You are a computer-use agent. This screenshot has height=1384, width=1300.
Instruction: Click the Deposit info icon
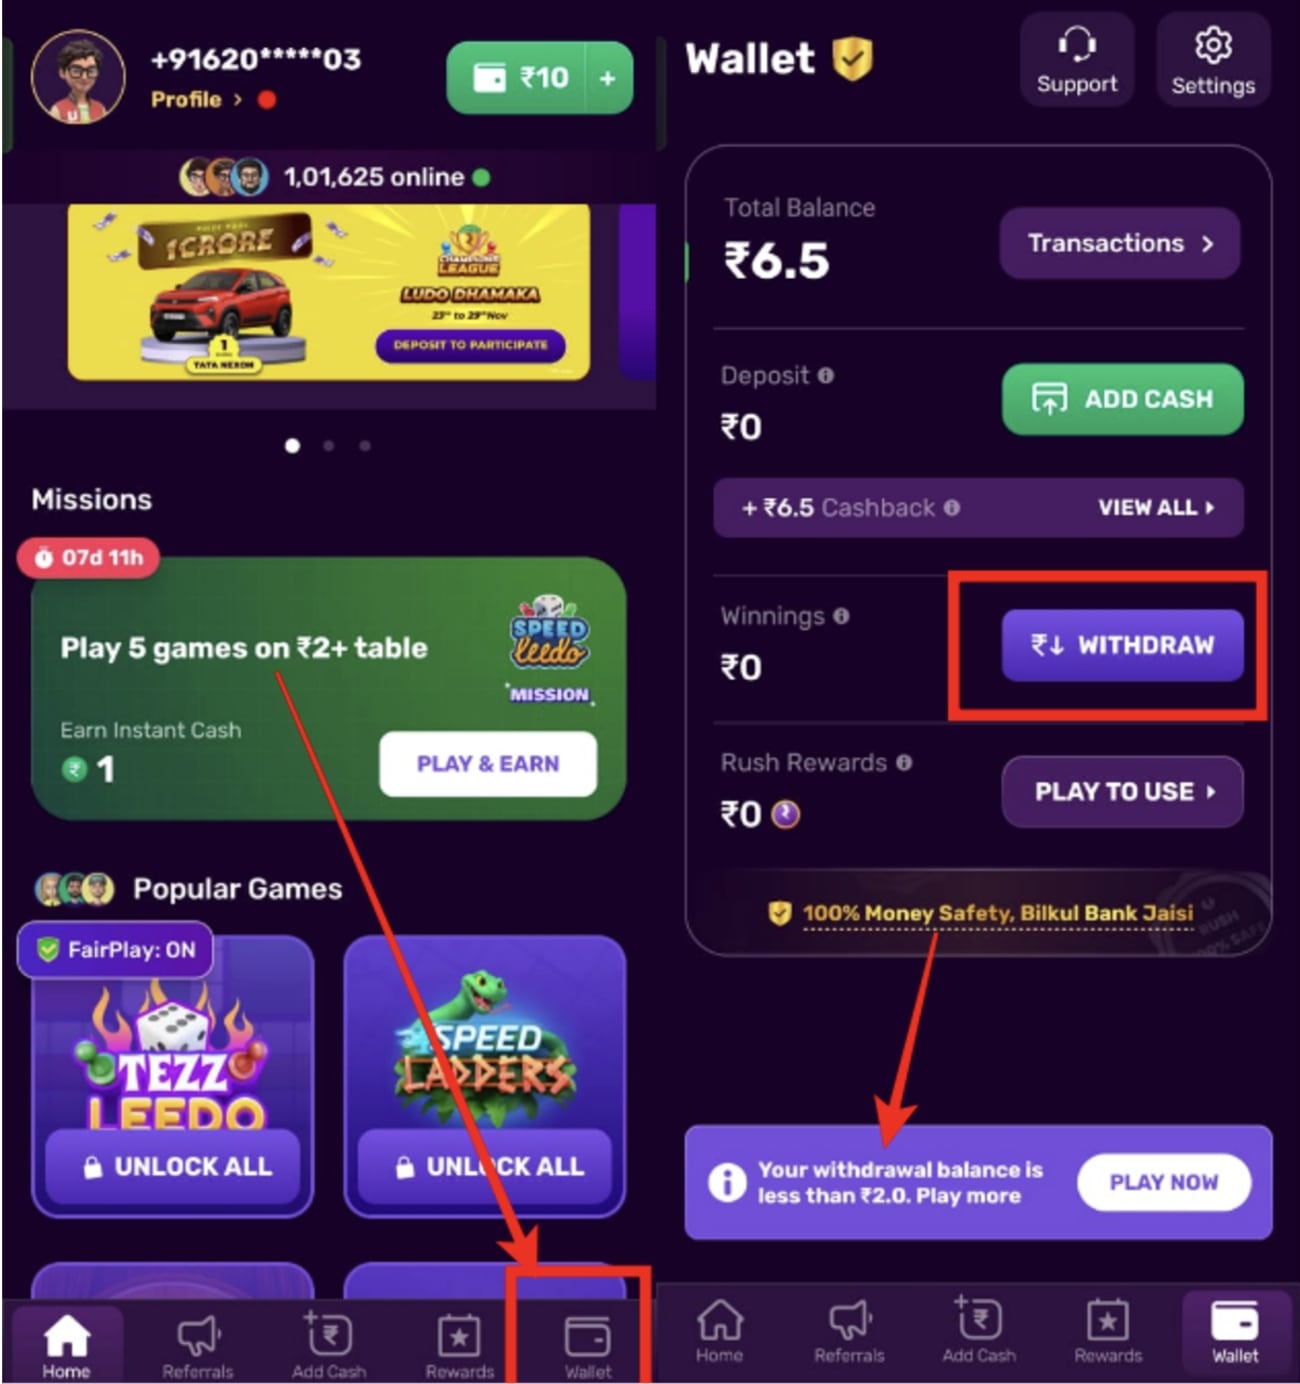click(x=826, y=376)
